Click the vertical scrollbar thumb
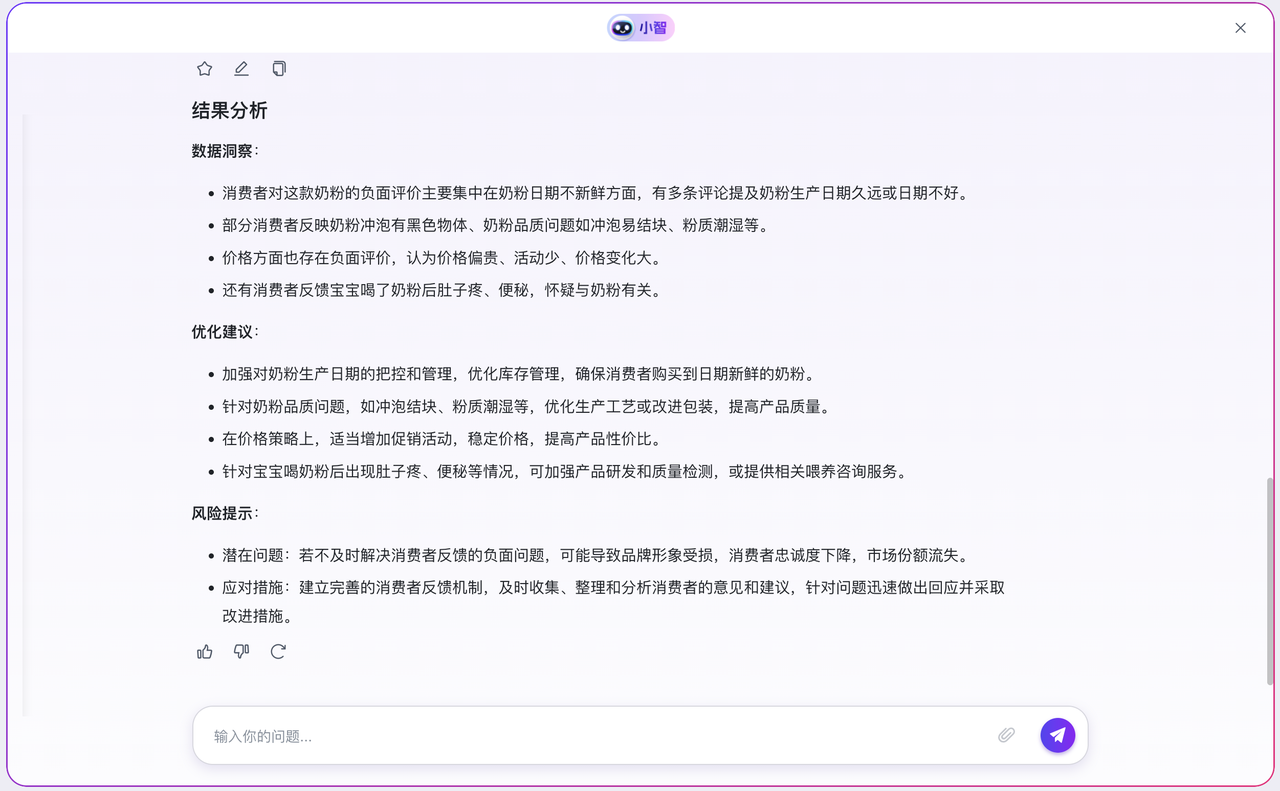 1270,580
